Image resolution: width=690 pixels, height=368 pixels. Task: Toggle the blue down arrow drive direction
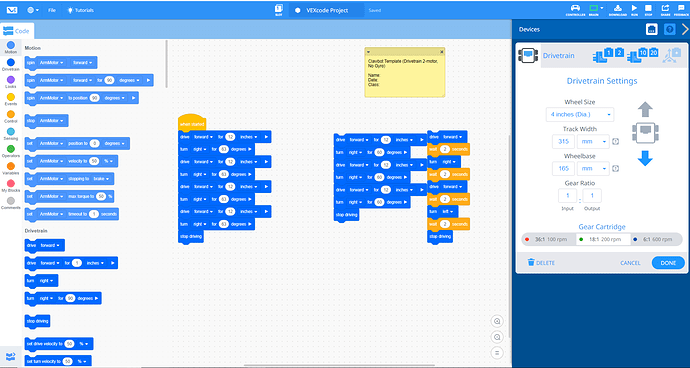pos(645,158)
